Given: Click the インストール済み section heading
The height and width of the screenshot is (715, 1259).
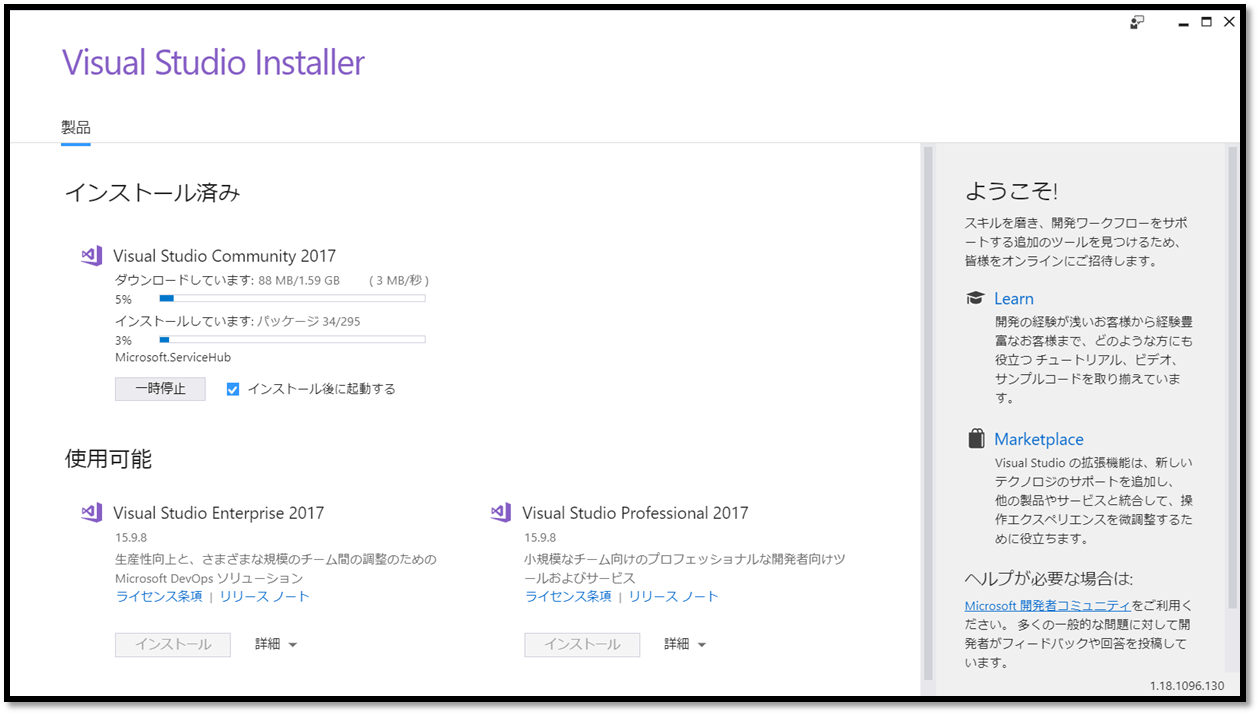Looking at the screenshot, I should pyautogui.click(x=153, y=193).
